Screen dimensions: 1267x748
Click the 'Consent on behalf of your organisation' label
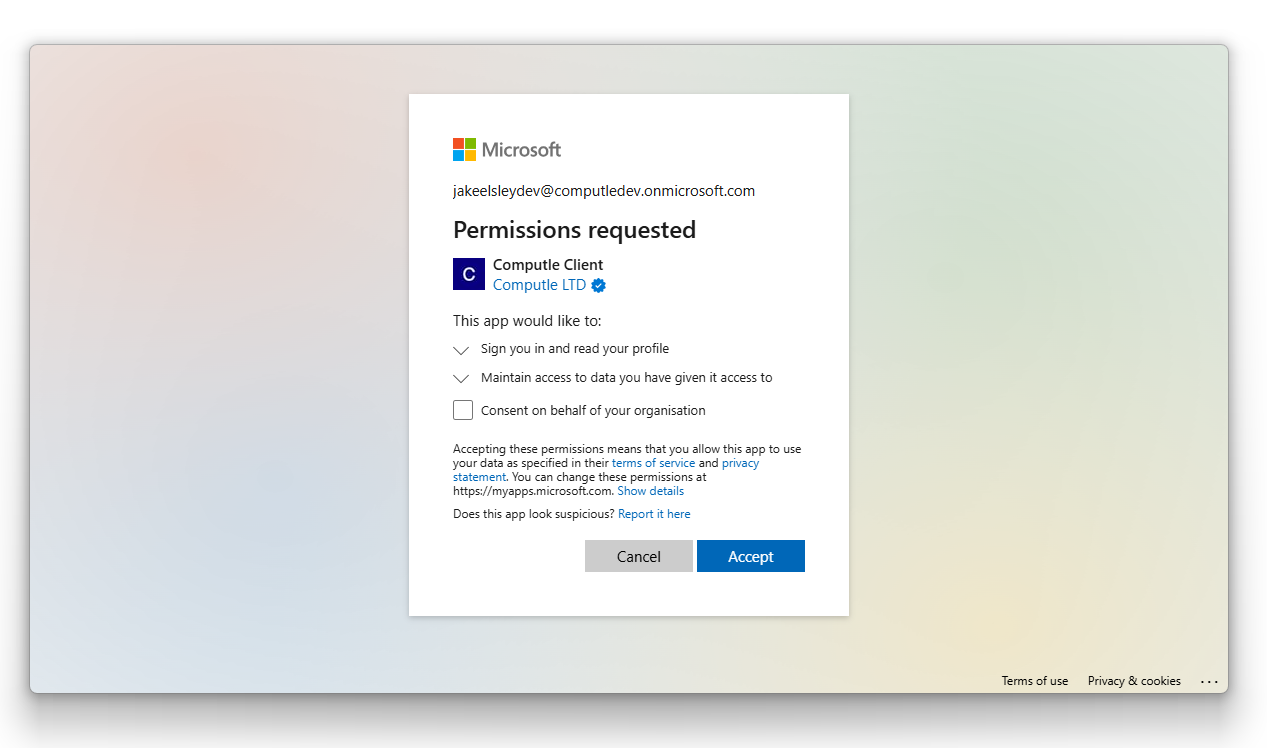(x=593, y=411)
